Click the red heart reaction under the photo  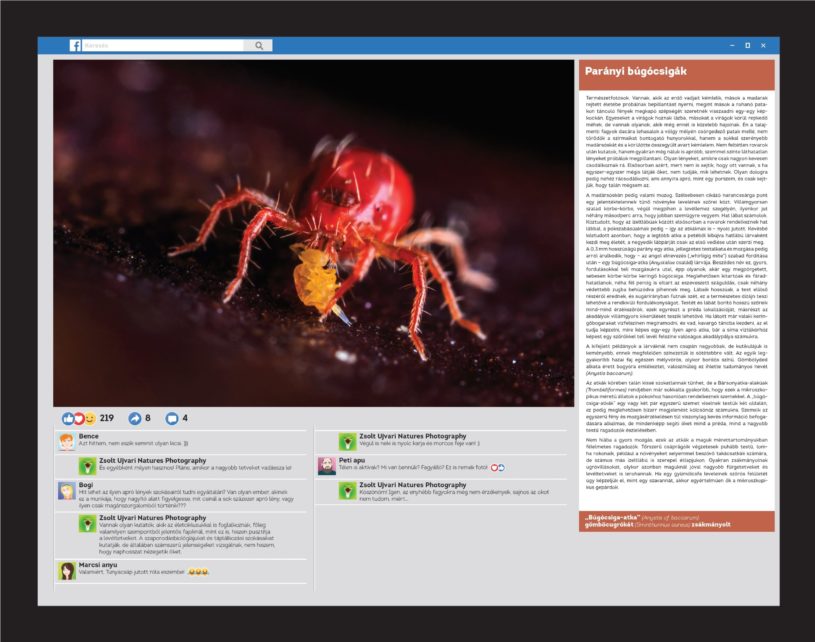click(79, 418)
